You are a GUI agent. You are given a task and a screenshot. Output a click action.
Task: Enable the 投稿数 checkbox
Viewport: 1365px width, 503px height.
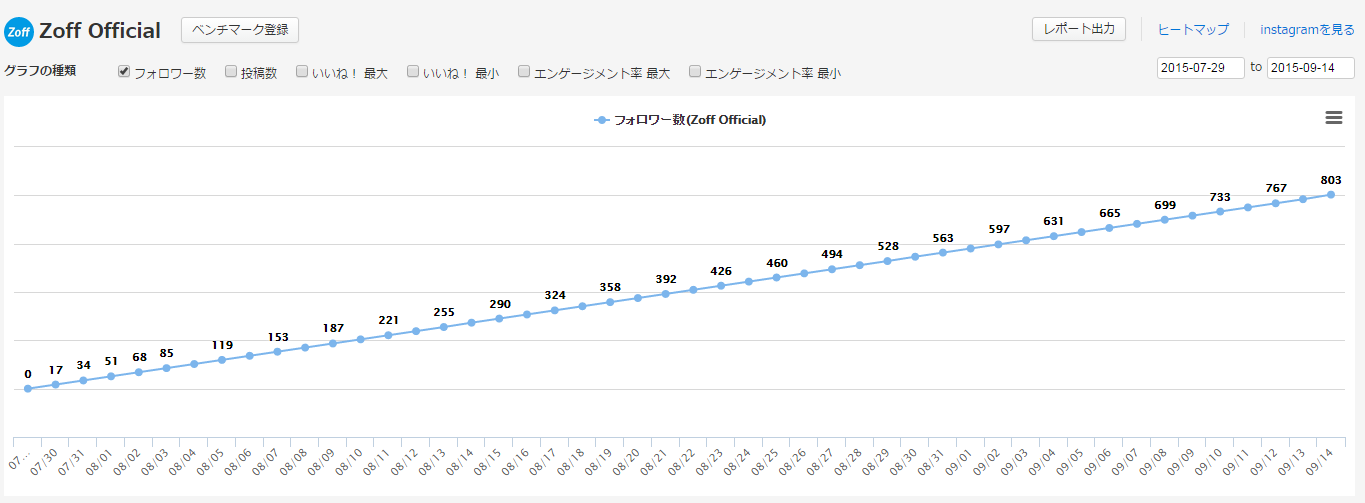click(231, 72)
